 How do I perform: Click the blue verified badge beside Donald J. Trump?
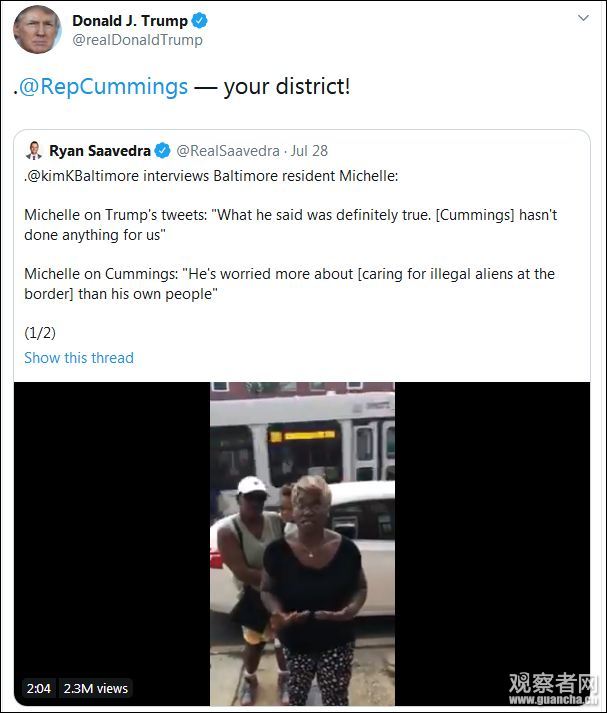(x=199, y=20)
